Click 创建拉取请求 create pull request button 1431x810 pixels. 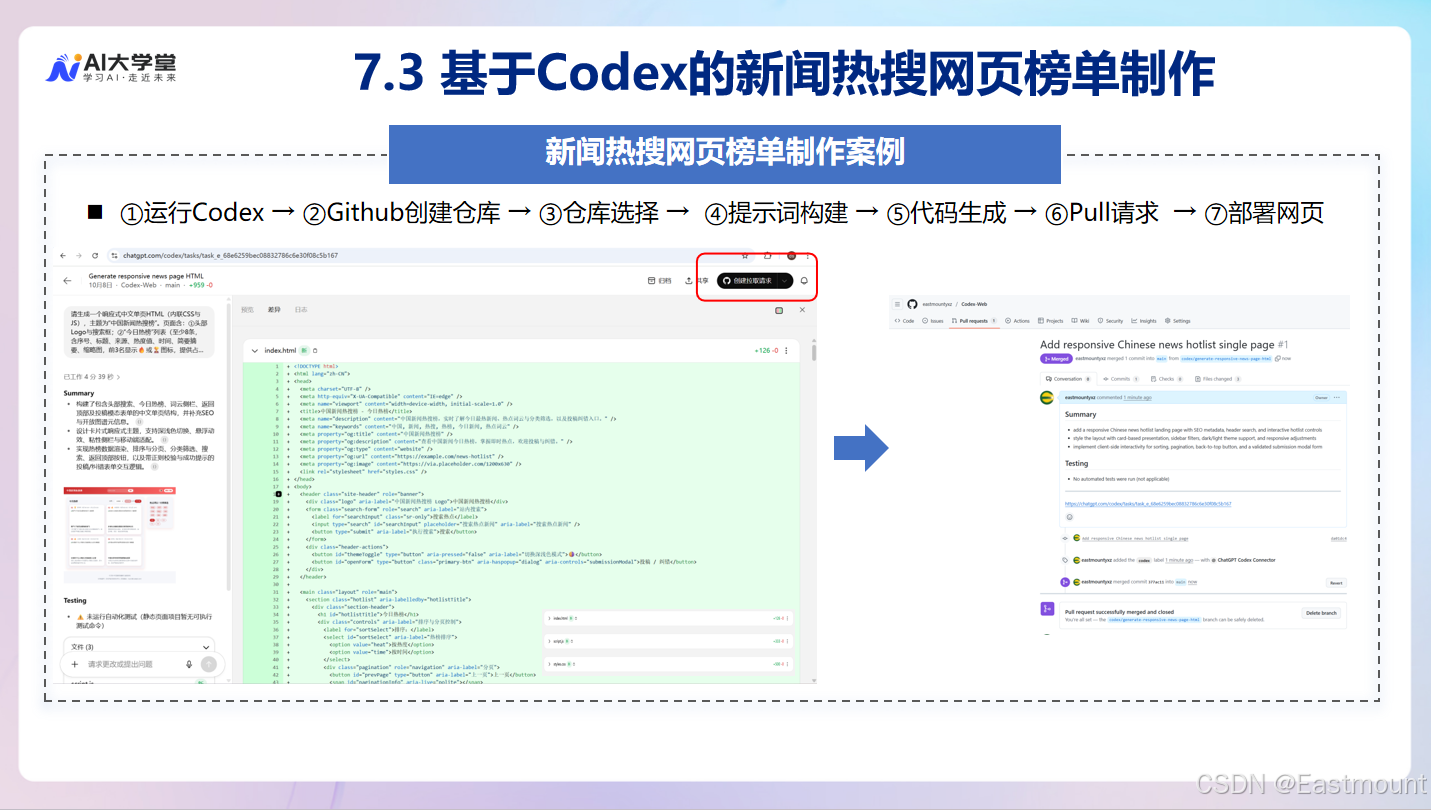[747, 281]
